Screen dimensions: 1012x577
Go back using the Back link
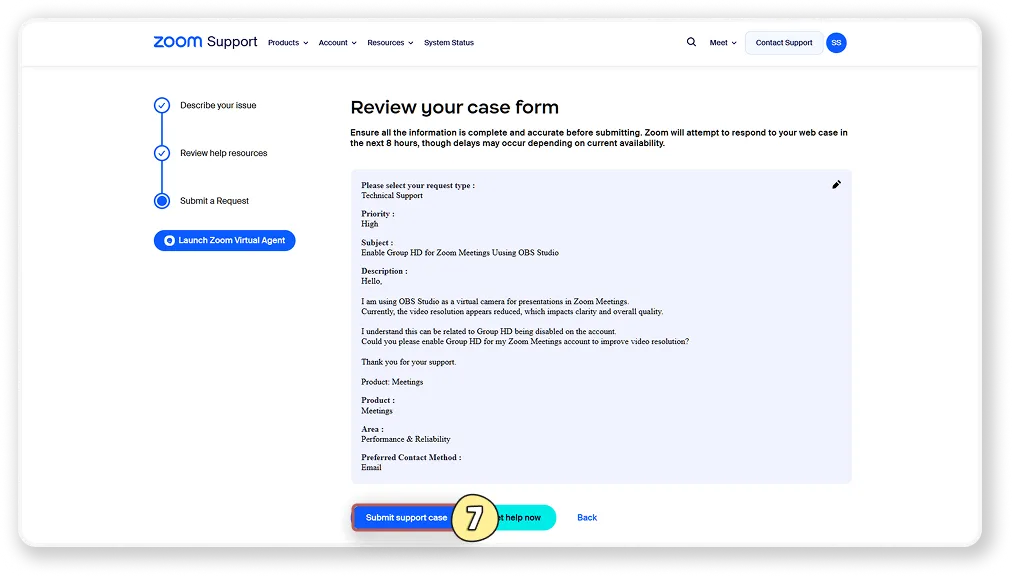click(x=587, y=518)
